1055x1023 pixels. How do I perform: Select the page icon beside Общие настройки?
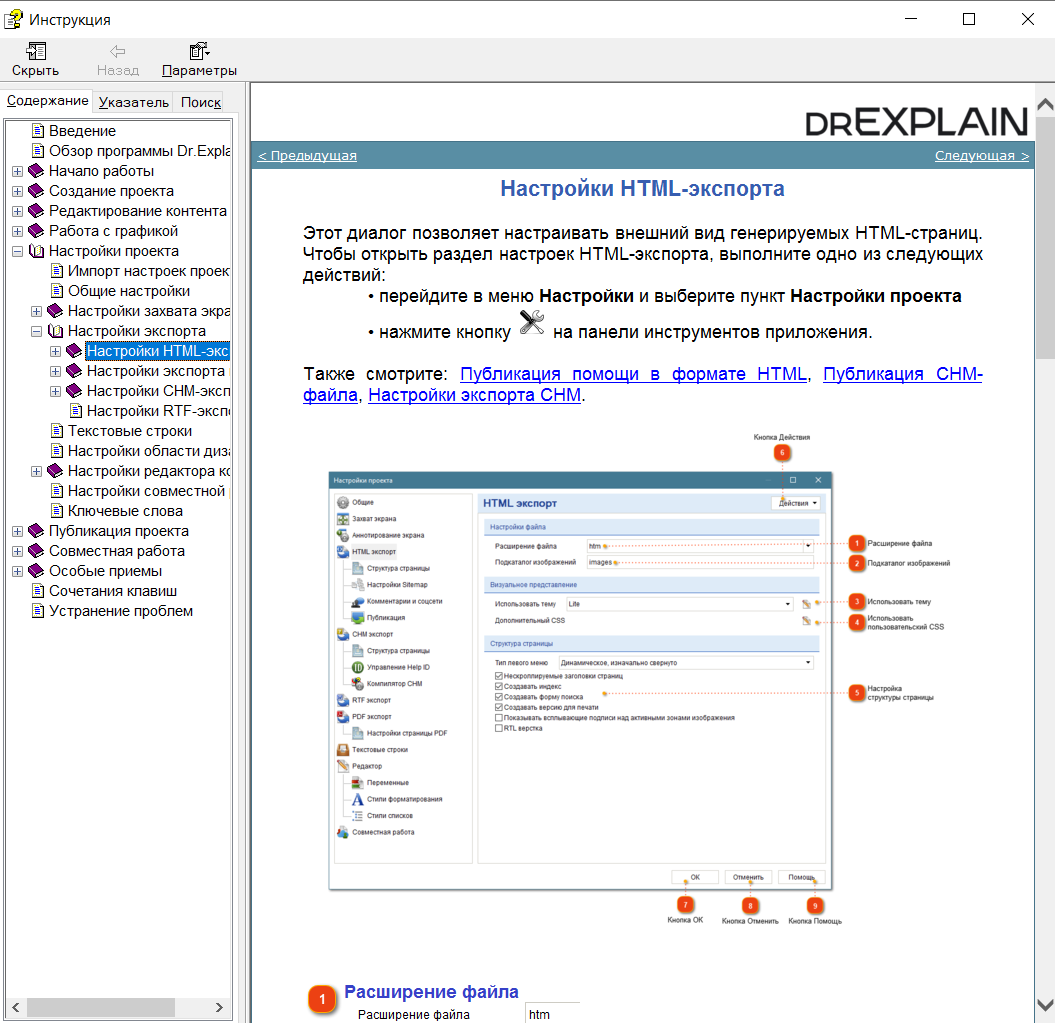pyautogui.click(x=57, y=291)
